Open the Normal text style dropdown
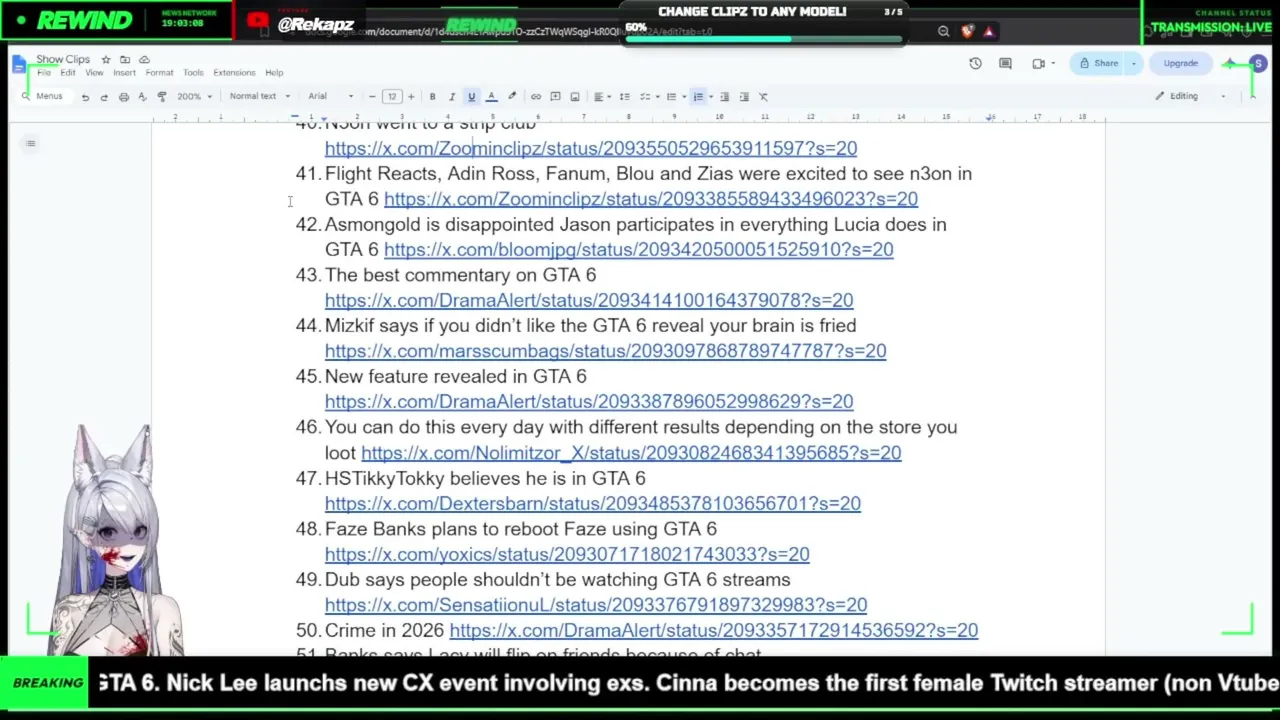Viewport: 1280px width, 720px height. (259, 97)
